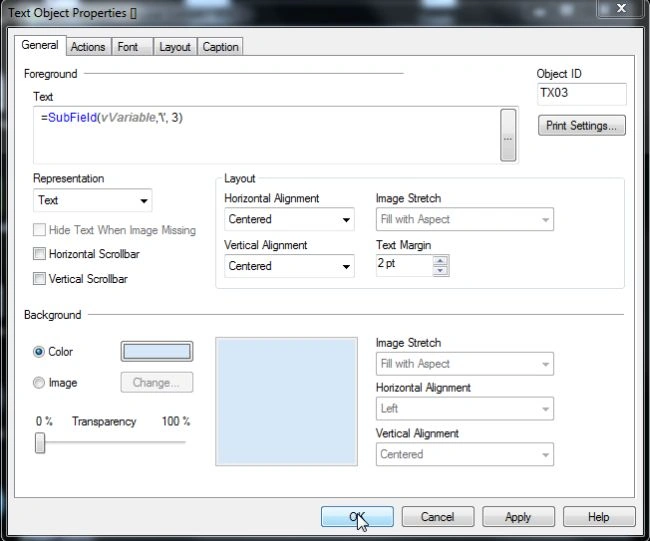Open the Layout tab
This screenshot has width=650, height=541.
click(x=175, y=47)
